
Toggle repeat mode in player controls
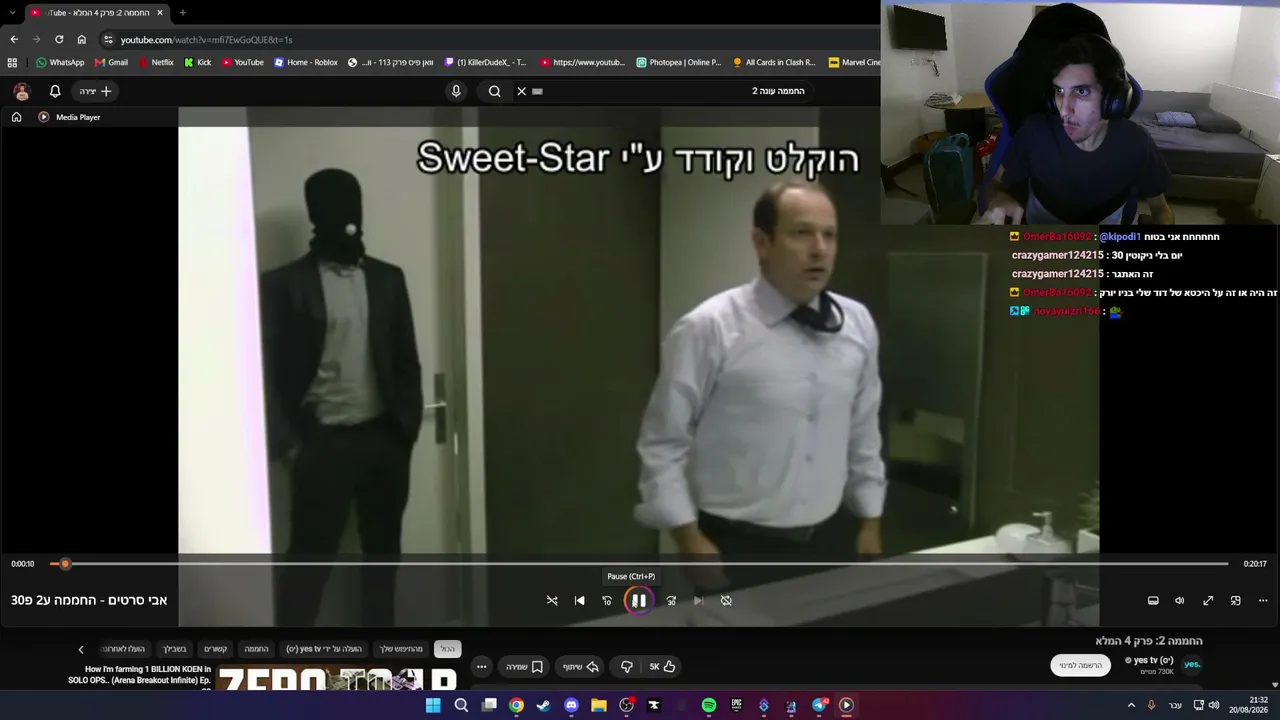coord(726,600)
